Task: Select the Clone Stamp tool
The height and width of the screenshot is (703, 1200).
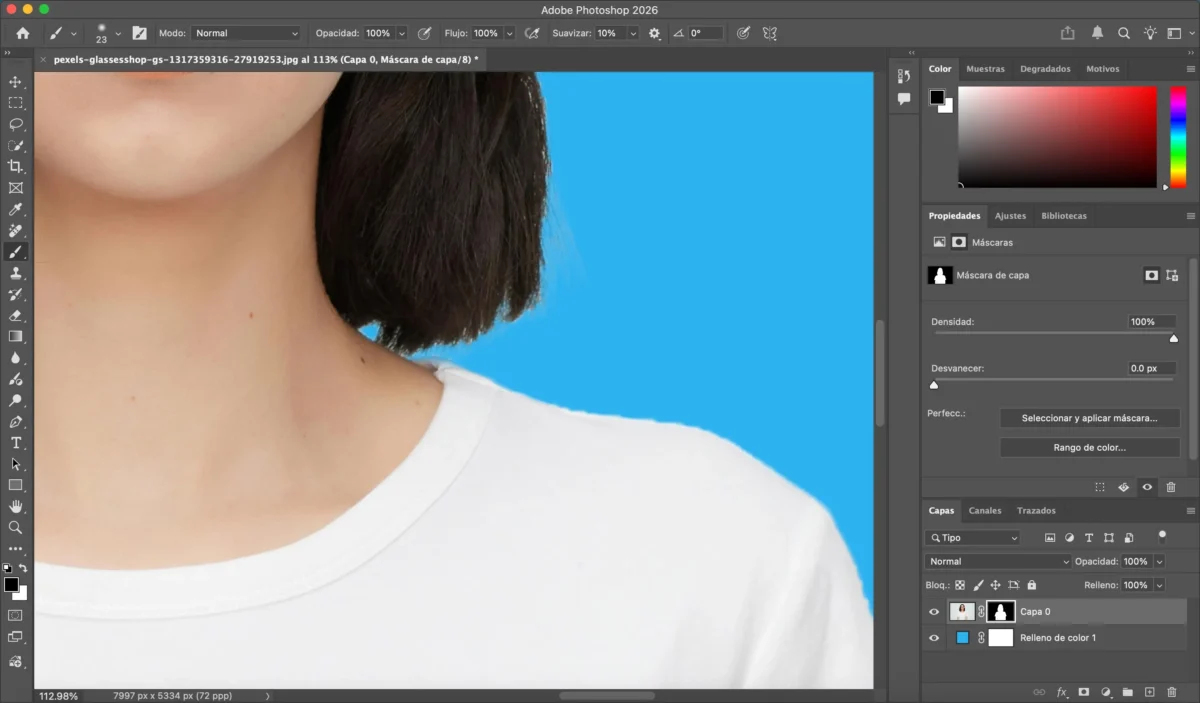Action: (15, 273)
